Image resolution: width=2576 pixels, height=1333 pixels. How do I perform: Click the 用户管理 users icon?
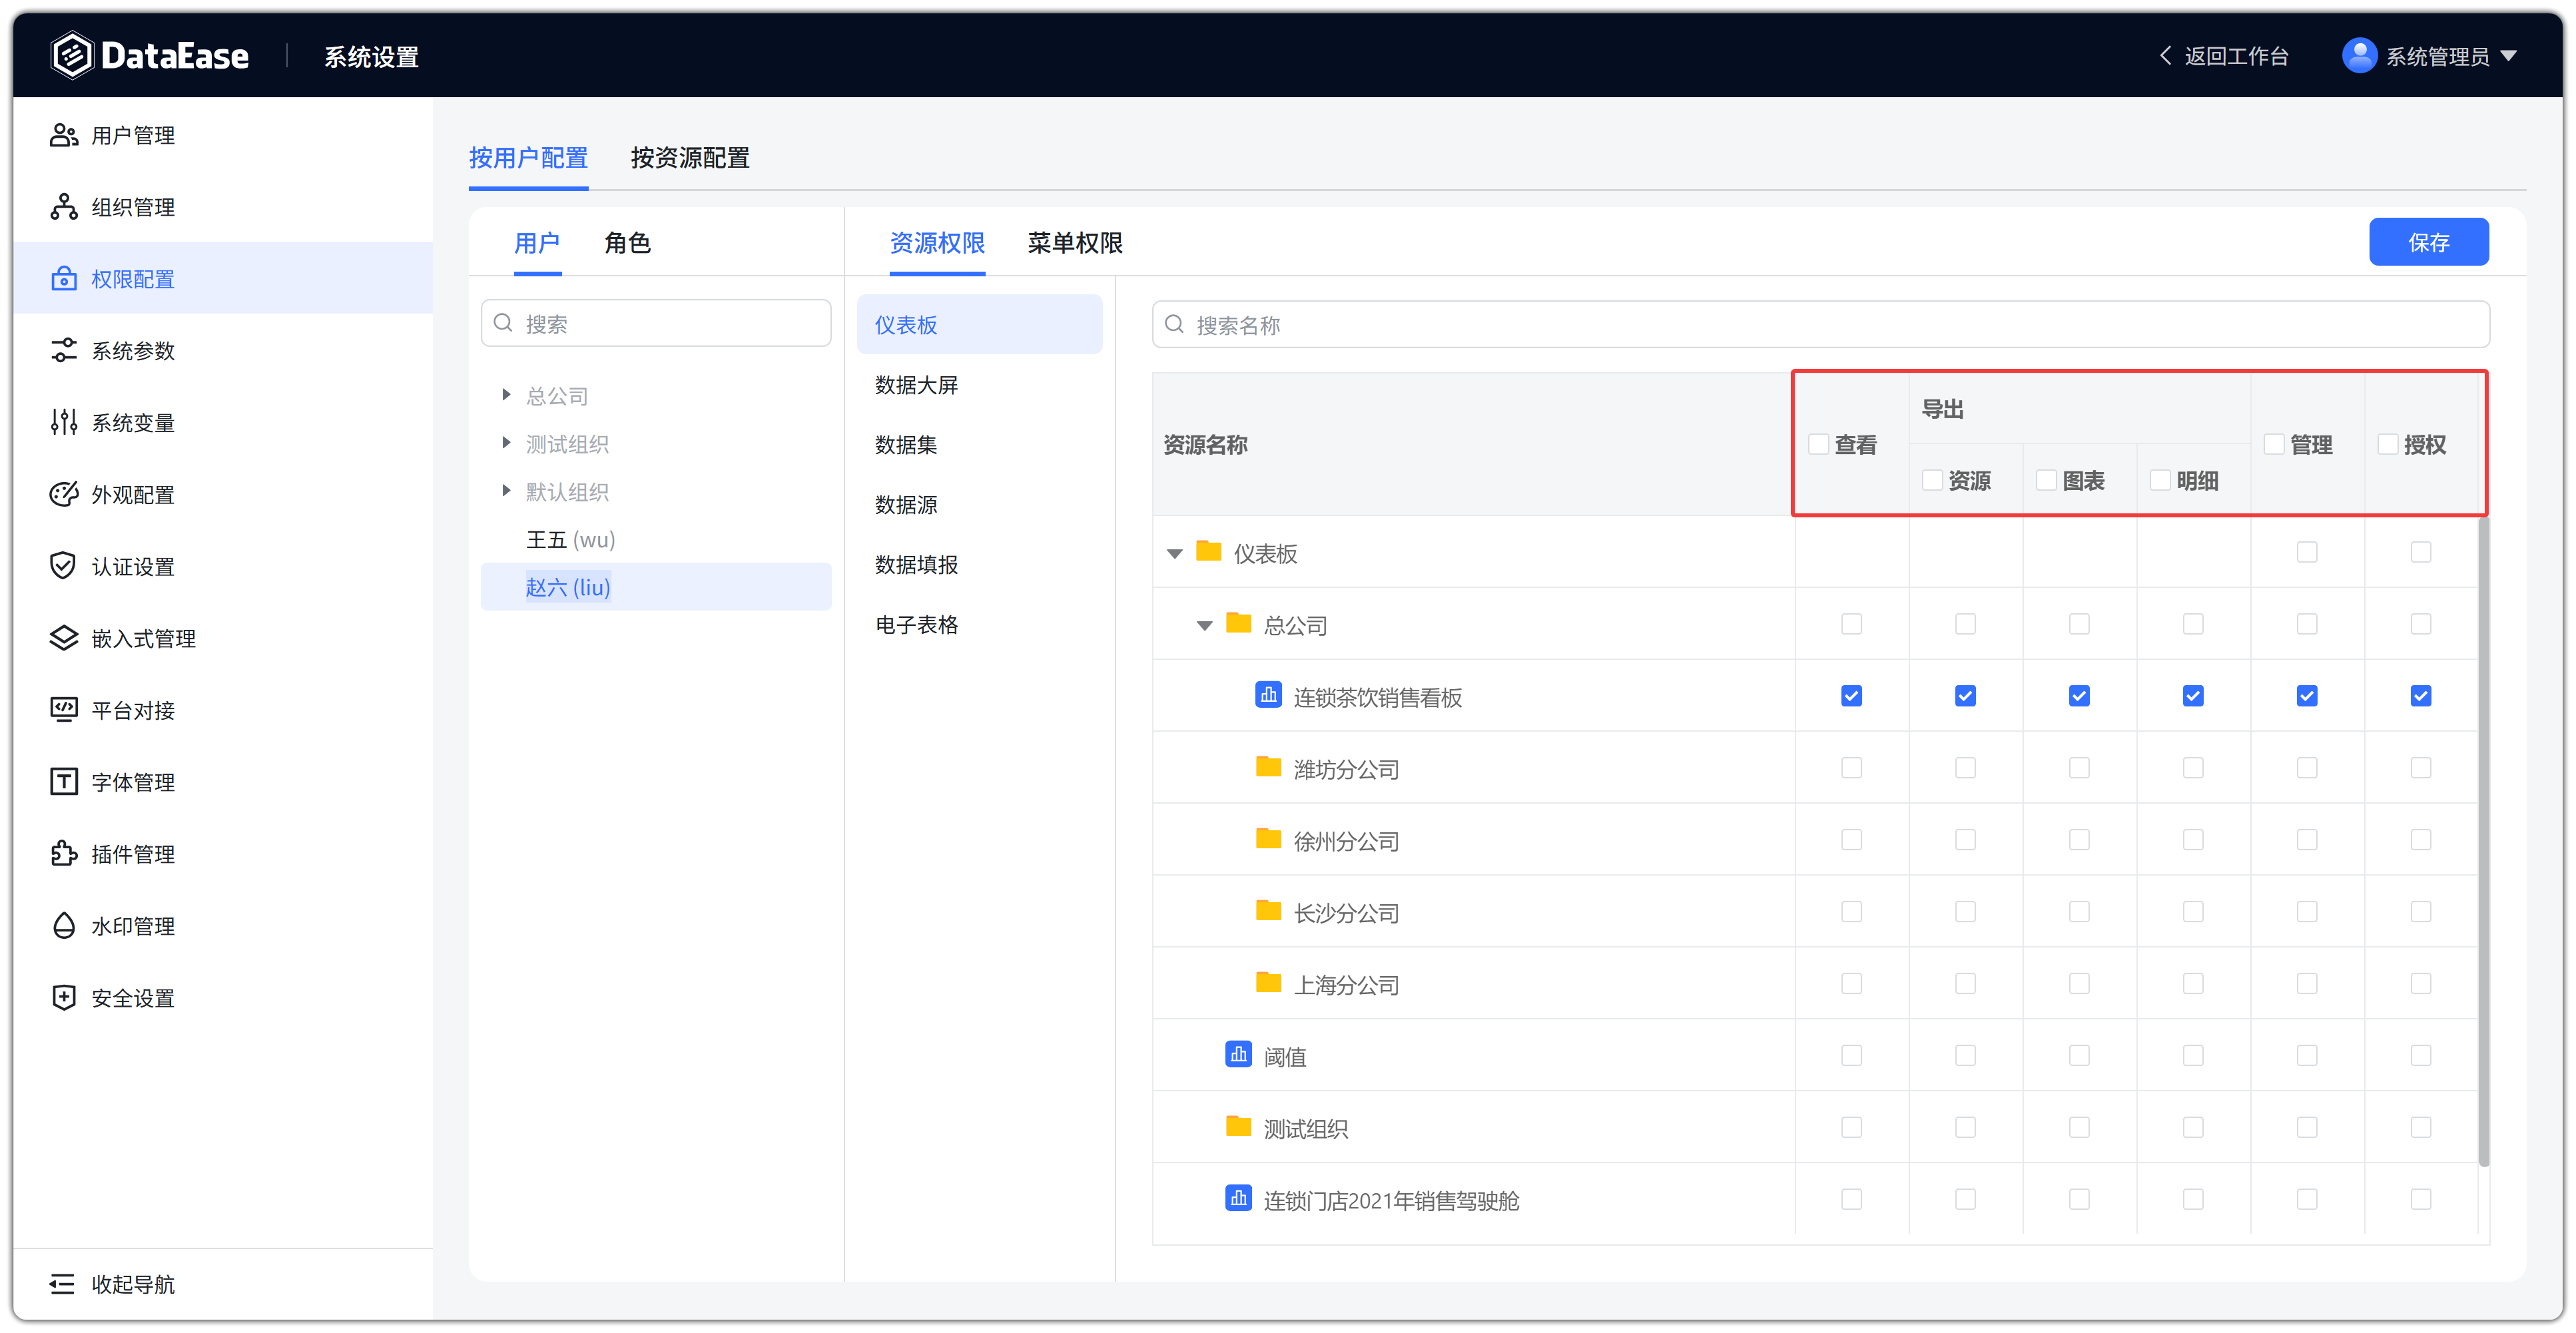[x=64, y=135]
